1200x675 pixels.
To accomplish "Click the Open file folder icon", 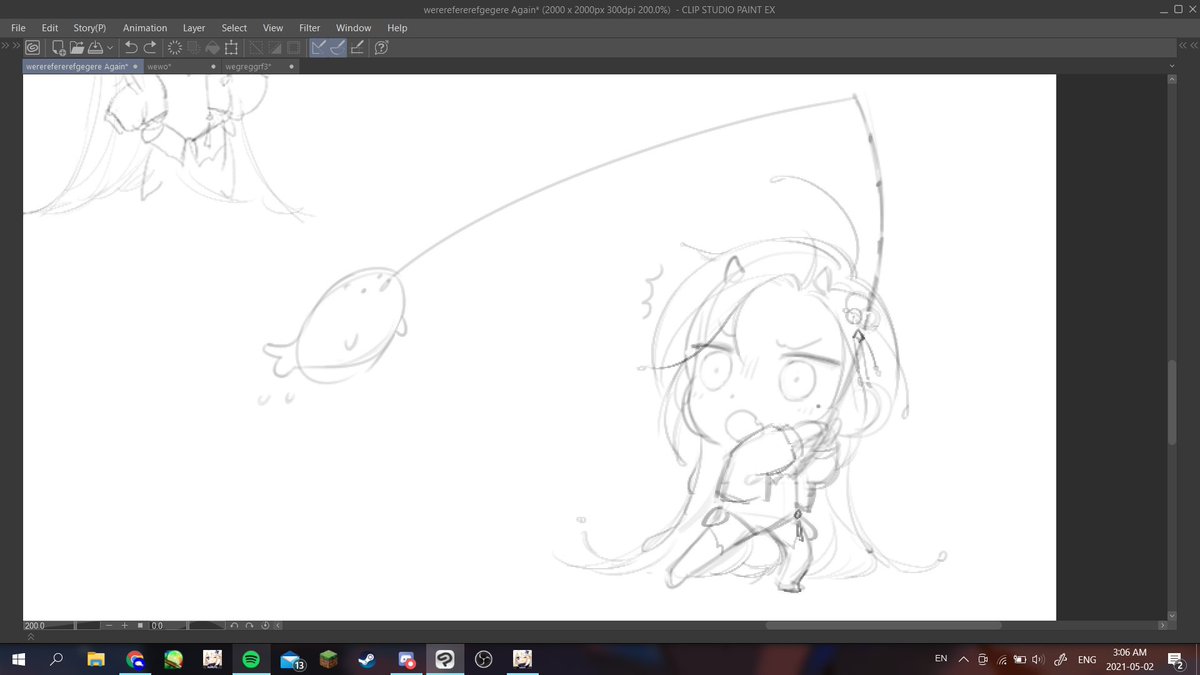I will click(x=76, y=47).
